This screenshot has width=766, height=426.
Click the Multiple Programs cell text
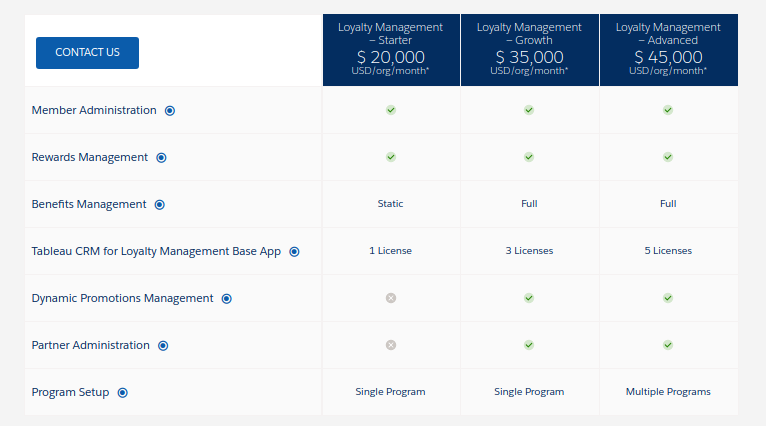tap(668, 392)
